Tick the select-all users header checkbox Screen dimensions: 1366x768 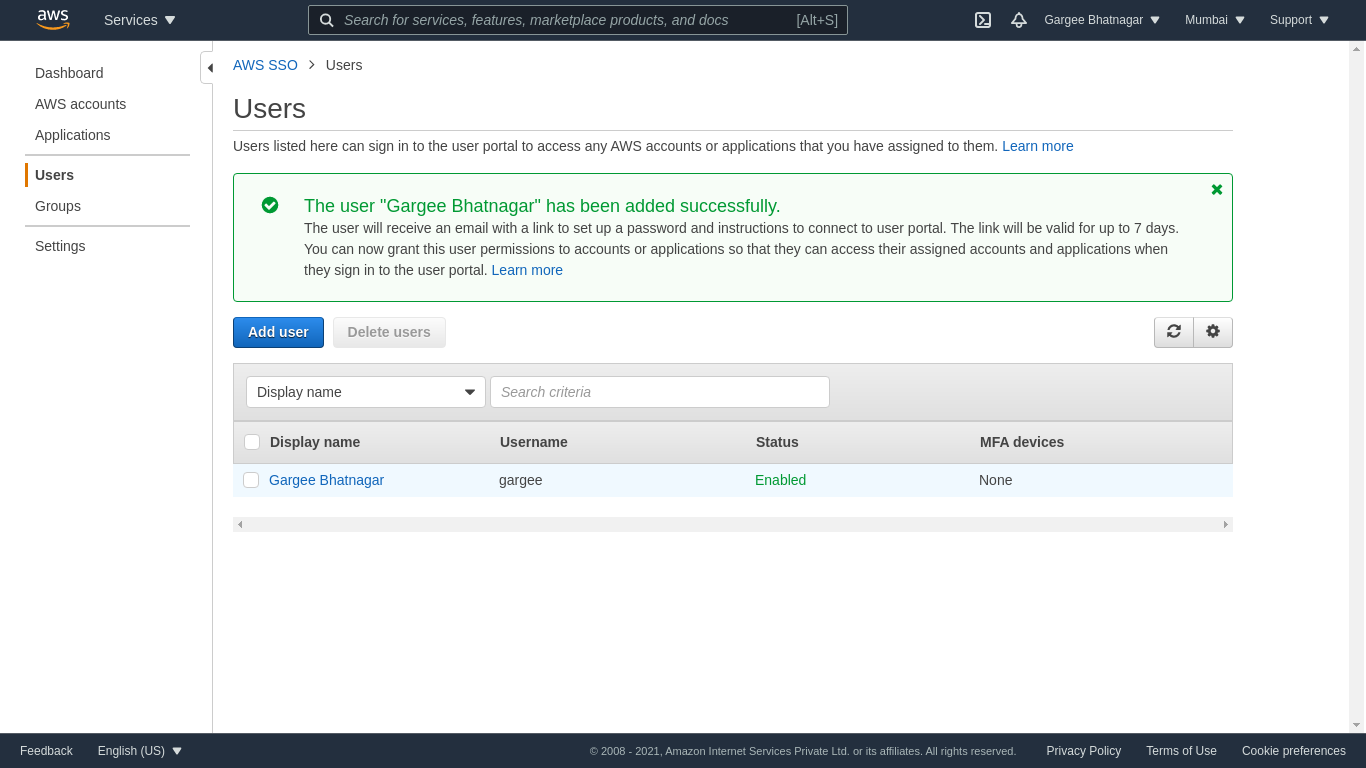252,442
